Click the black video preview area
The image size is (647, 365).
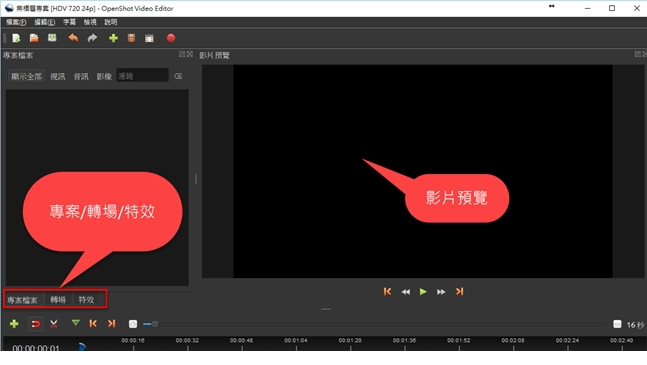click(x=423, y=171)
